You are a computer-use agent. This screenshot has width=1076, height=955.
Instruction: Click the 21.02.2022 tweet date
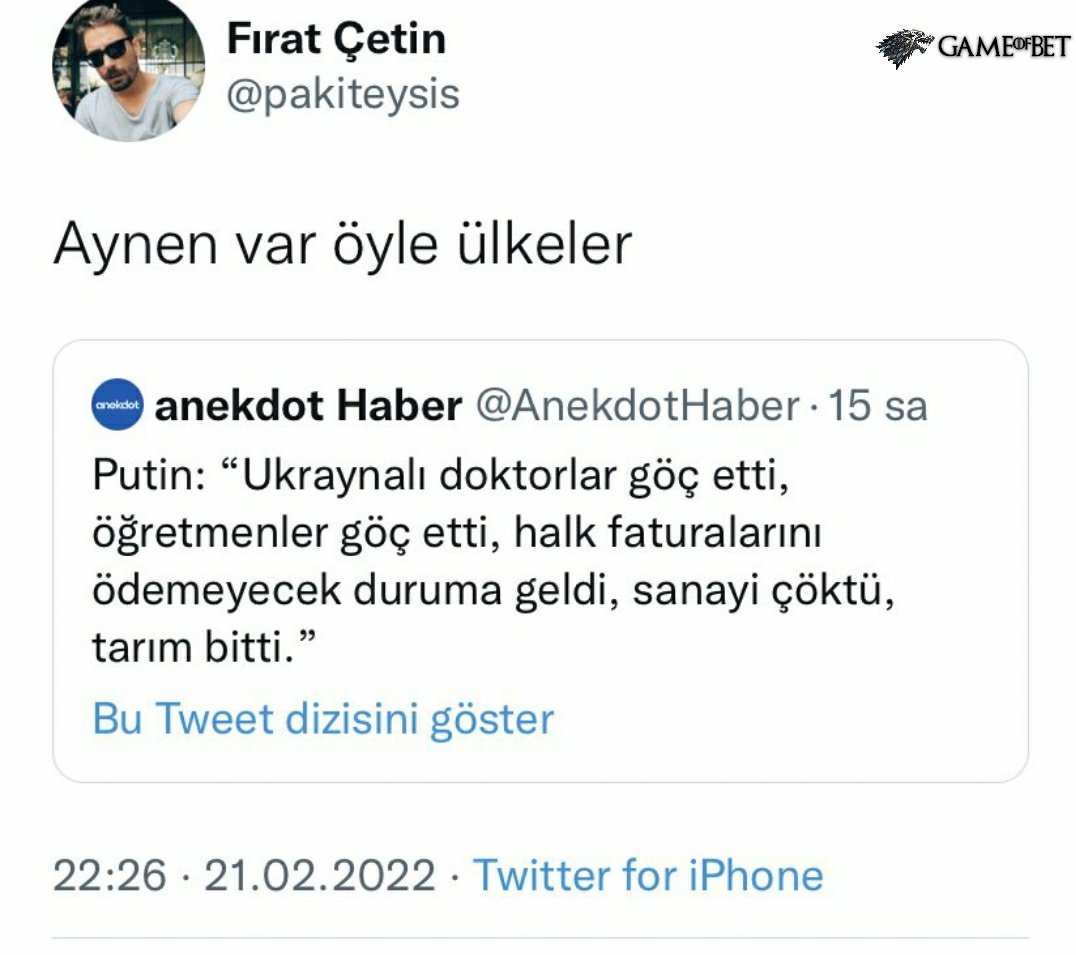click(x=319, y=876)
